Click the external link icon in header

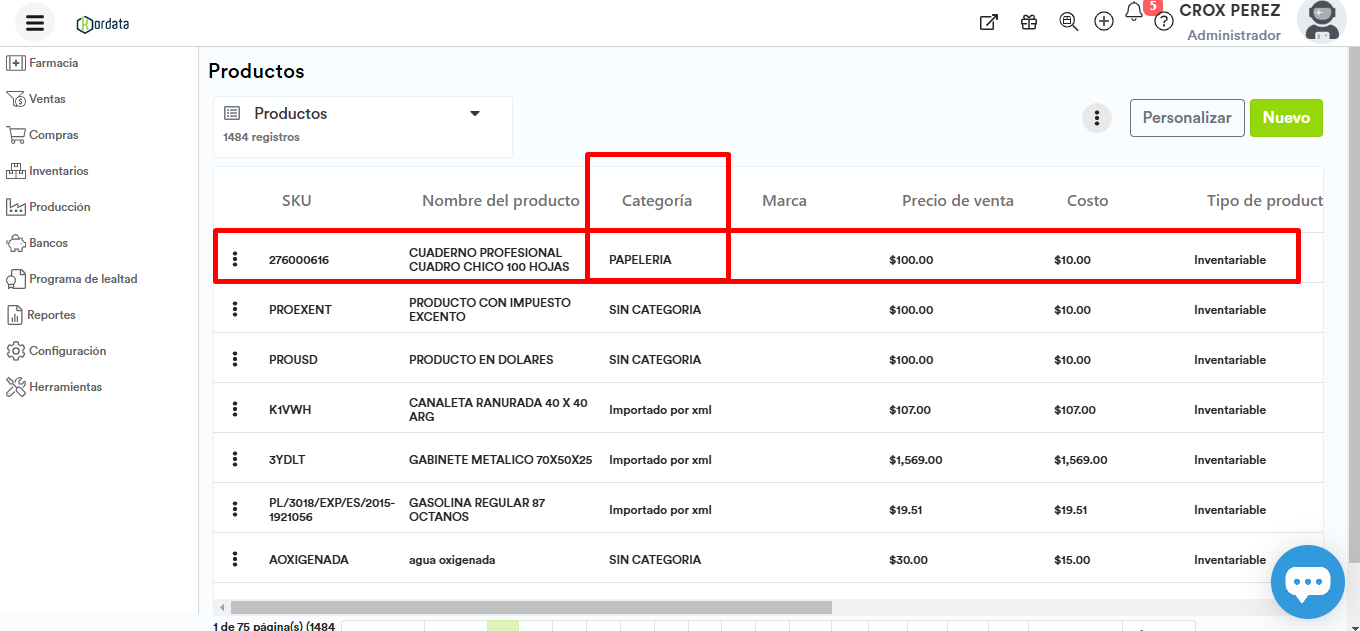click(988, 22)
